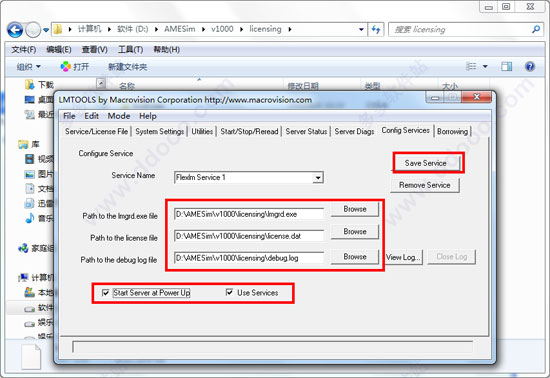Select the 音乐 library icon in sidebar

[29, 218]
